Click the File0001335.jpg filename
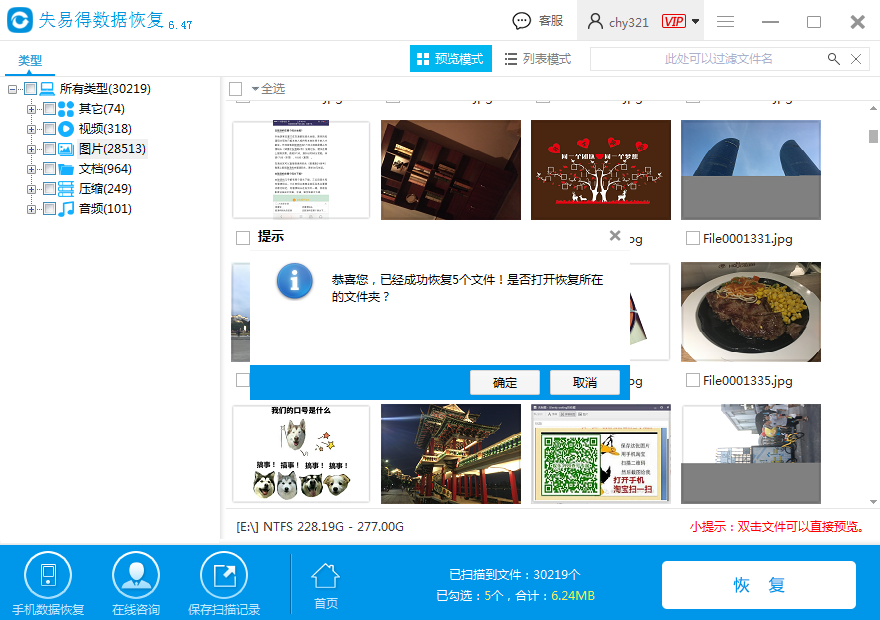 click(748, 380)
